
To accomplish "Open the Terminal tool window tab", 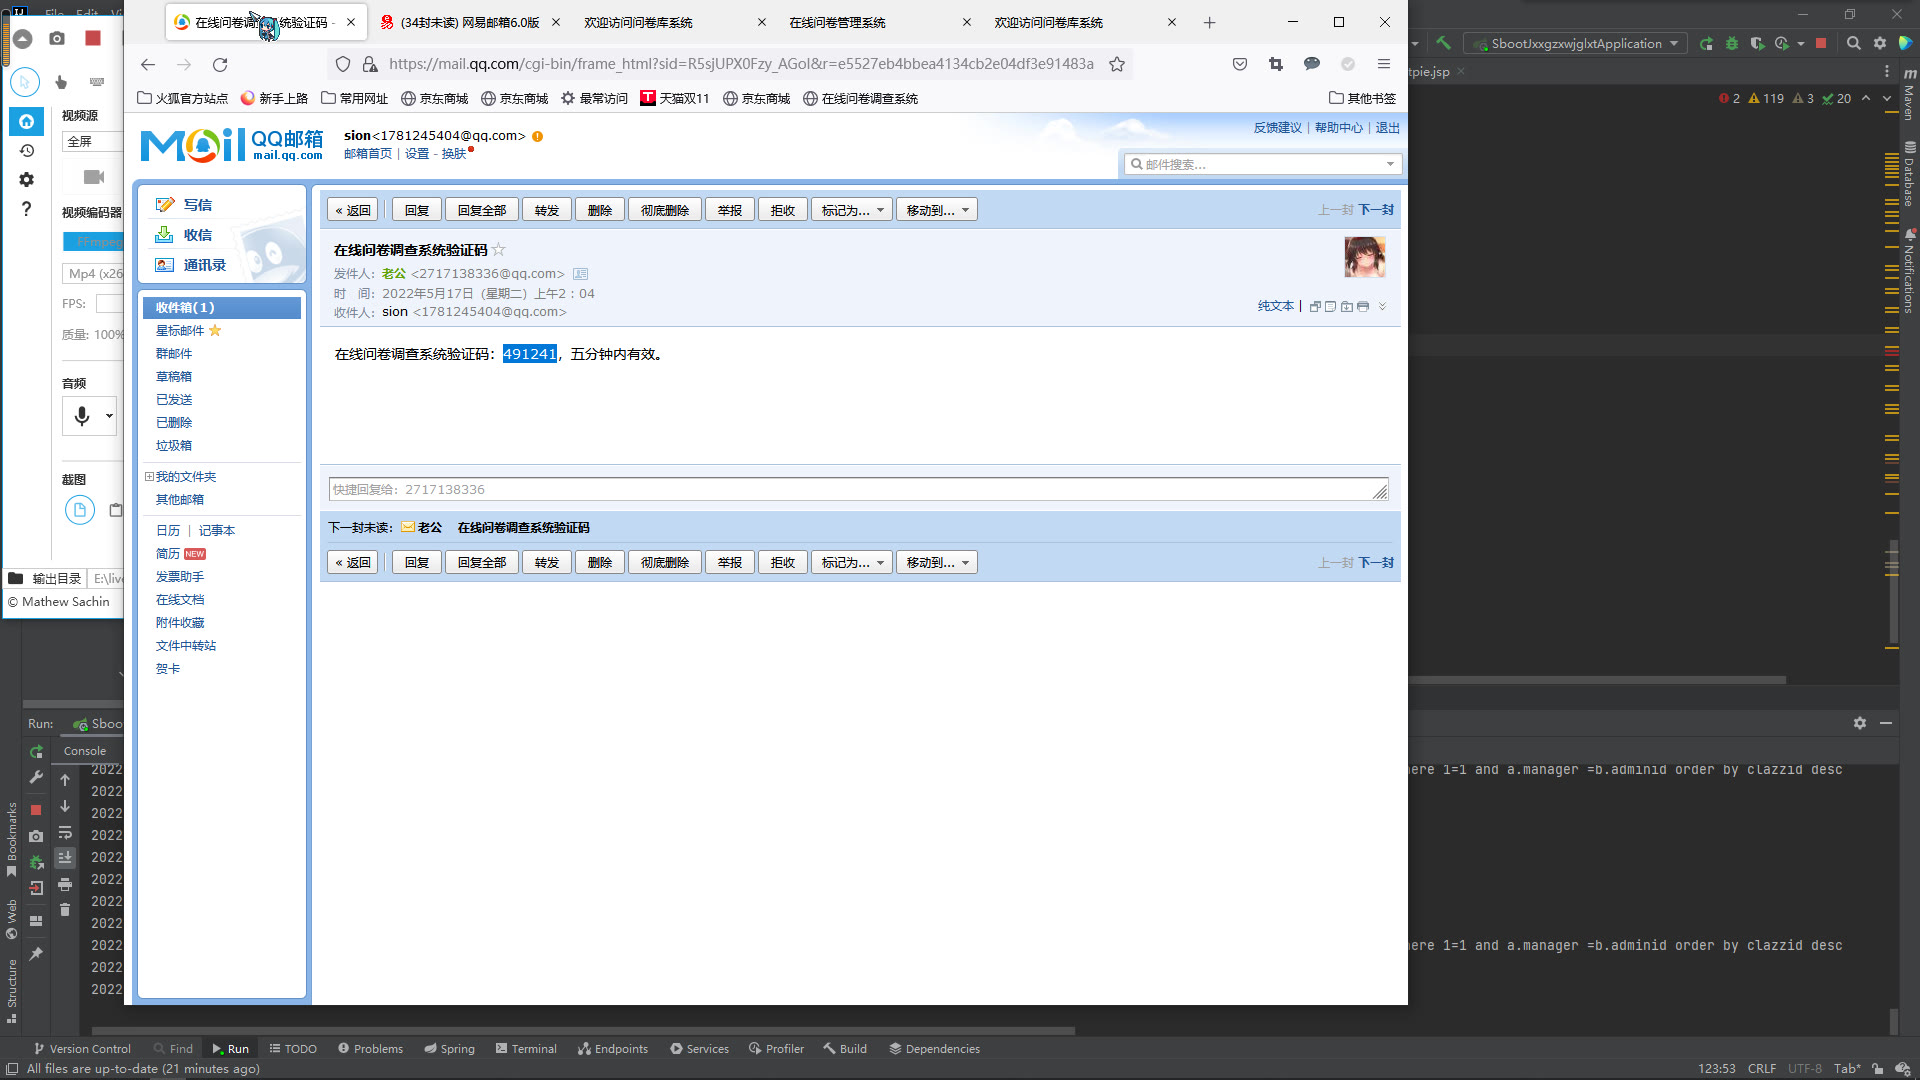I will click(526, 1049).
